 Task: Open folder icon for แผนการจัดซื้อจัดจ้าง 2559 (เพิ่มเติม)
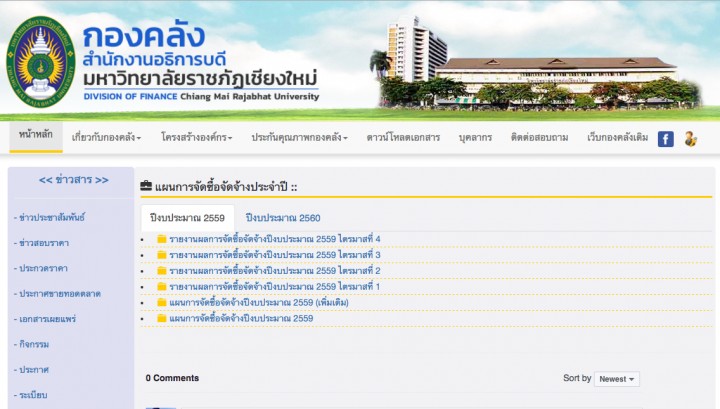pos(162,302)
